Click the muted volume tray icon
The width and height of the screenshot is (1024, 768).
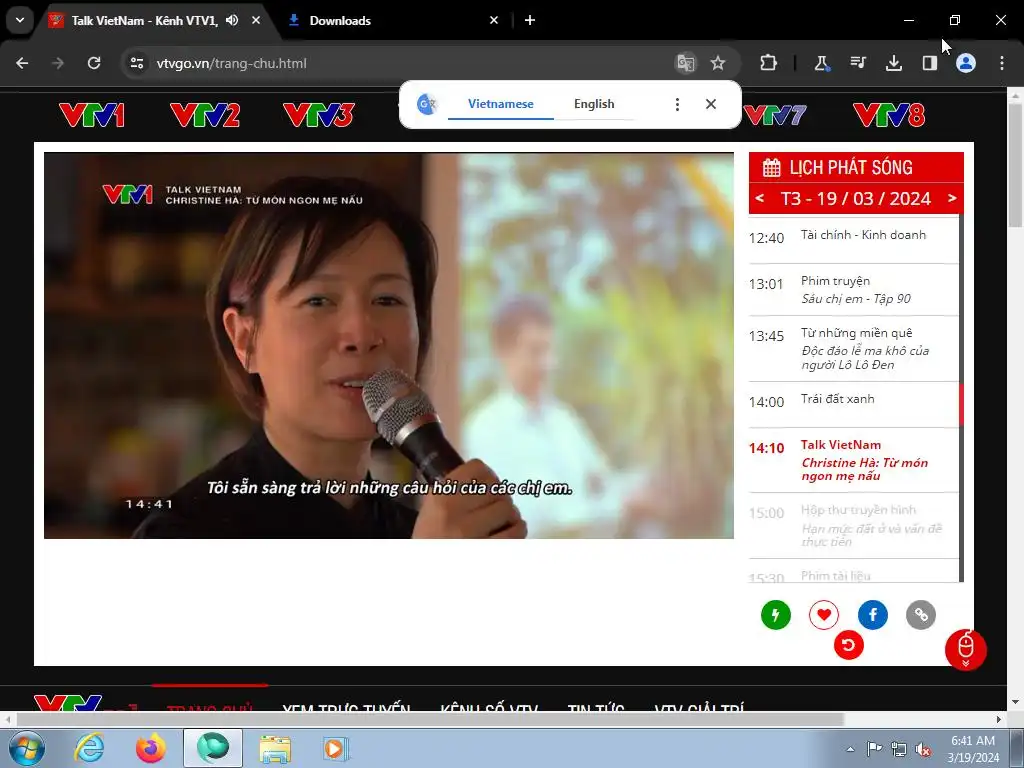(923, 749)
